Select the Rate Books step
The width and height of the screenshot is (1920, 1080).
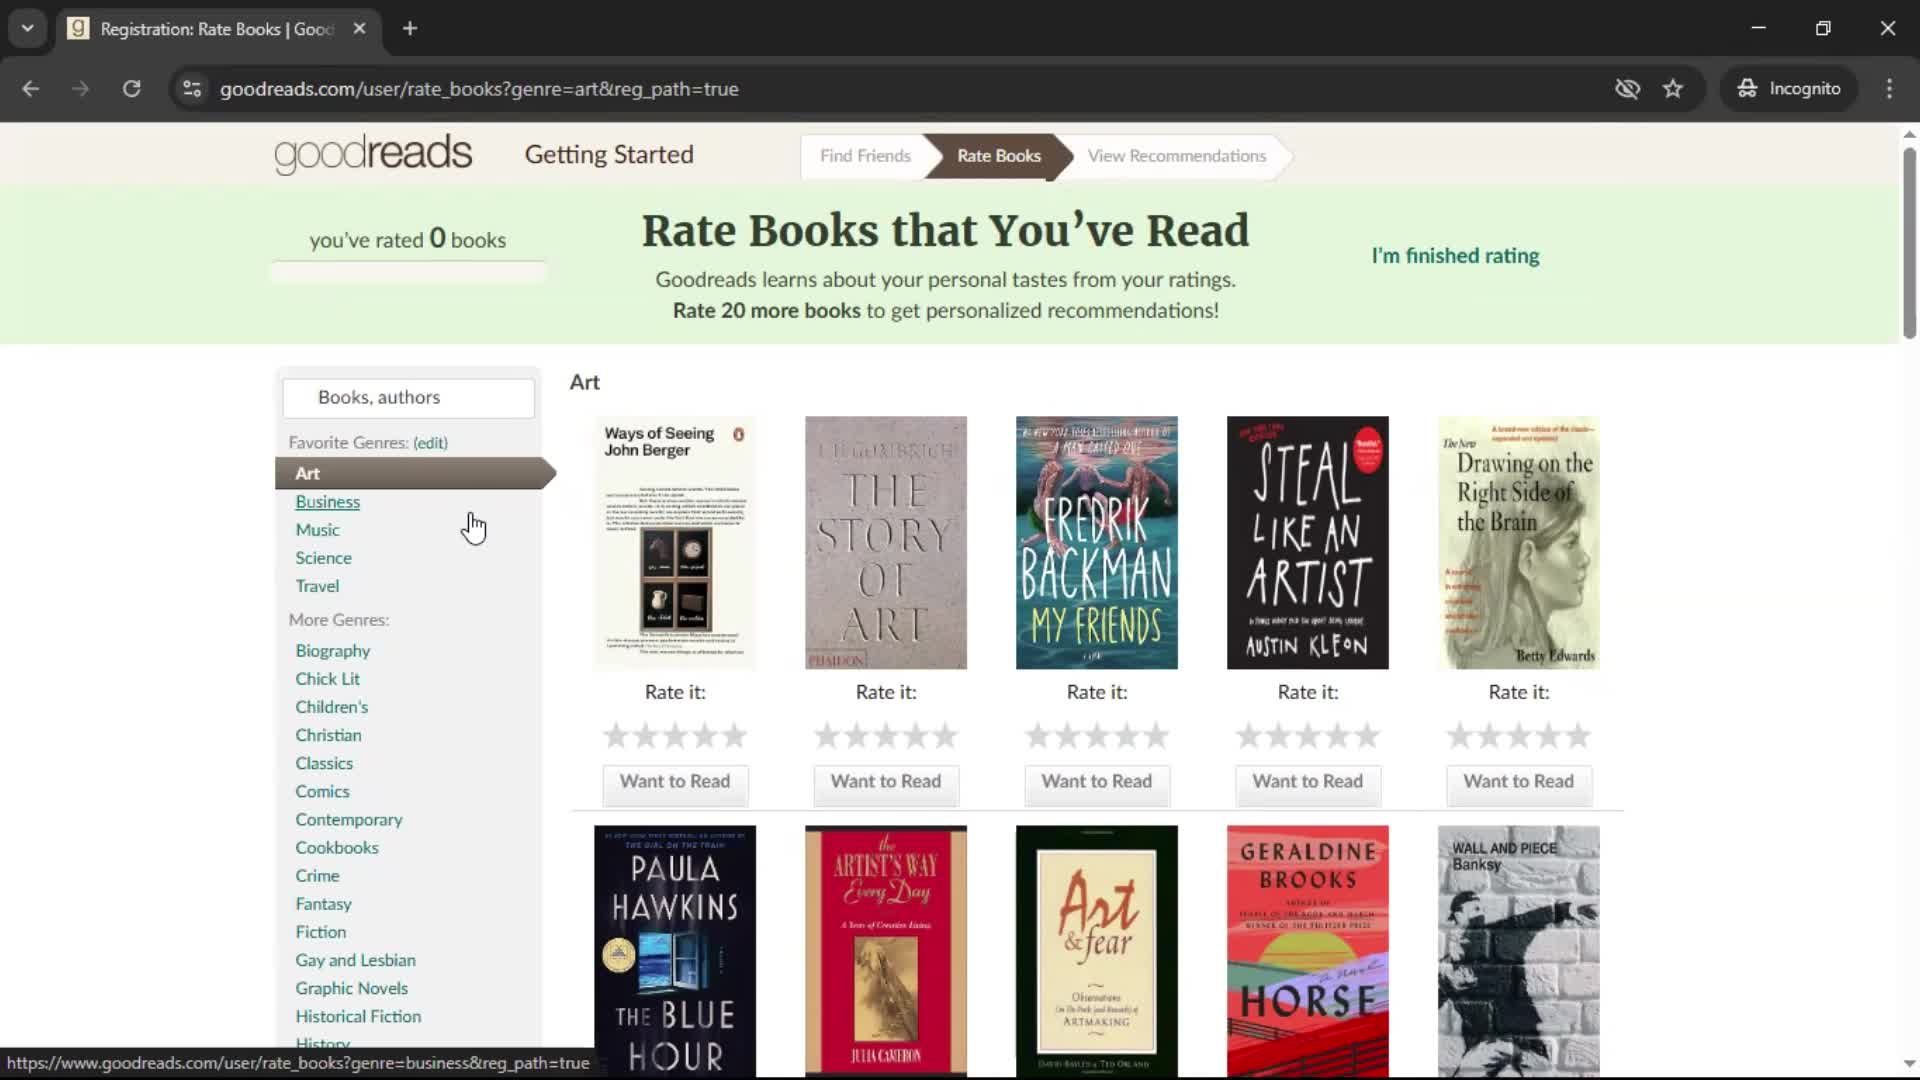pyautogui.click(x=999, y=156)
